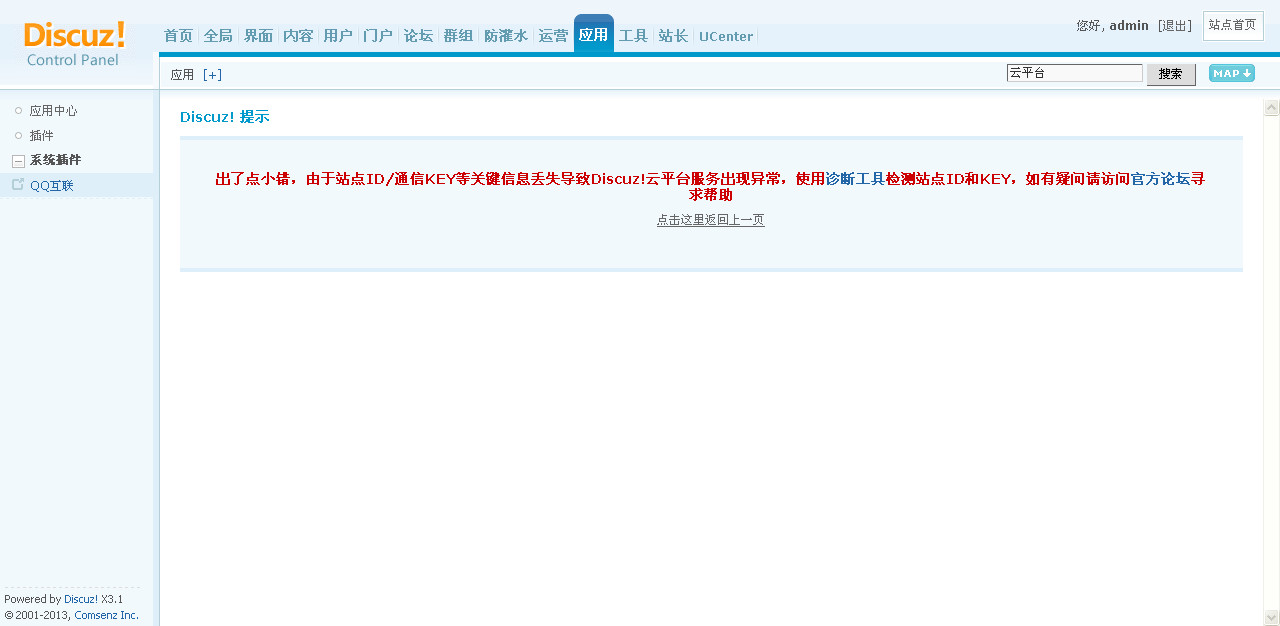The height and width of the screenshot is (626, 1280).
Task: Select the active 应用 tab
Action: click(x=594, y=34)
